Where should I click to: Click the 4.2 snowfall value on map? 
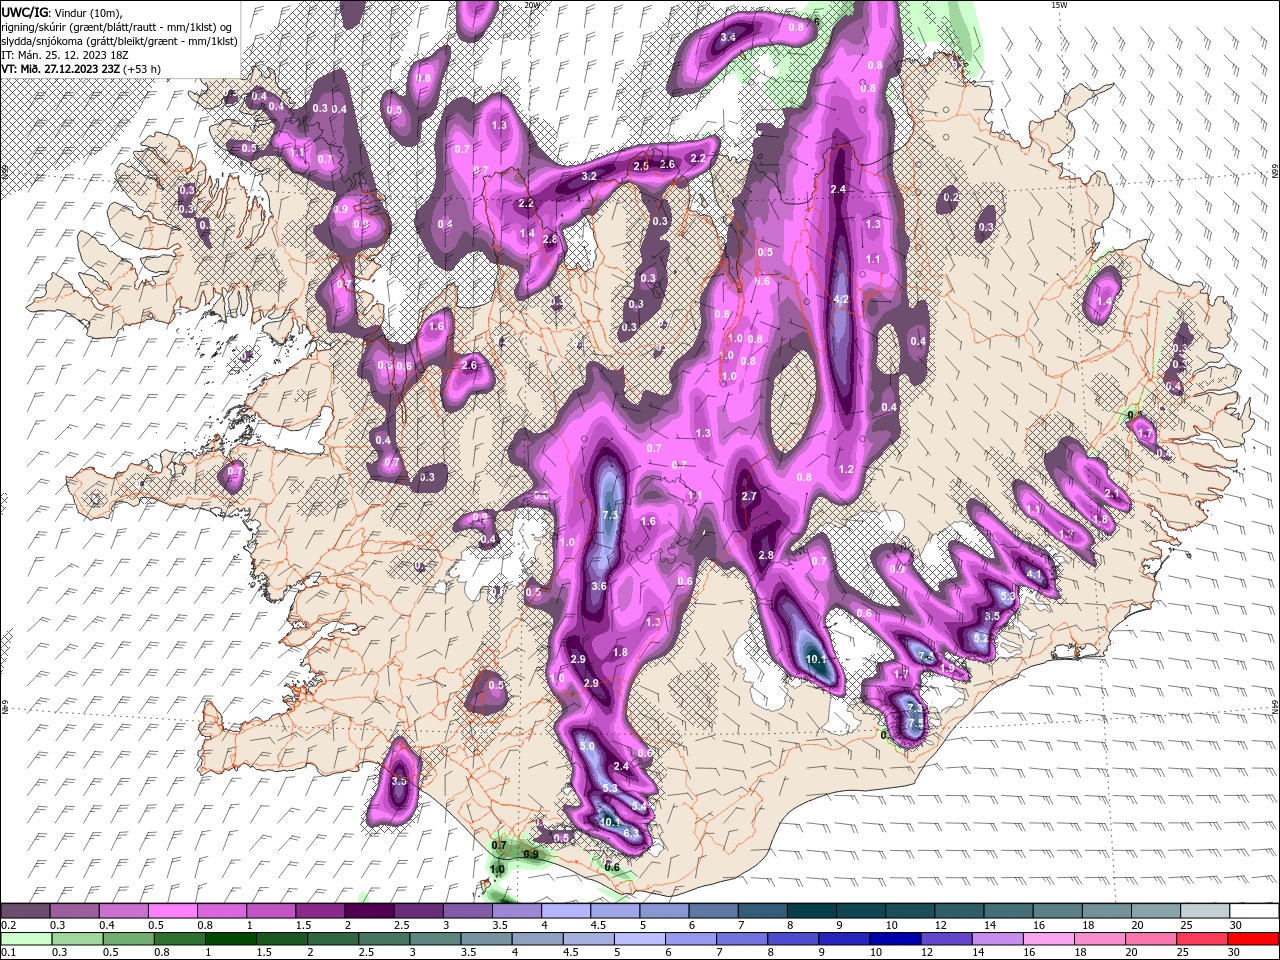tap(841, 299)
